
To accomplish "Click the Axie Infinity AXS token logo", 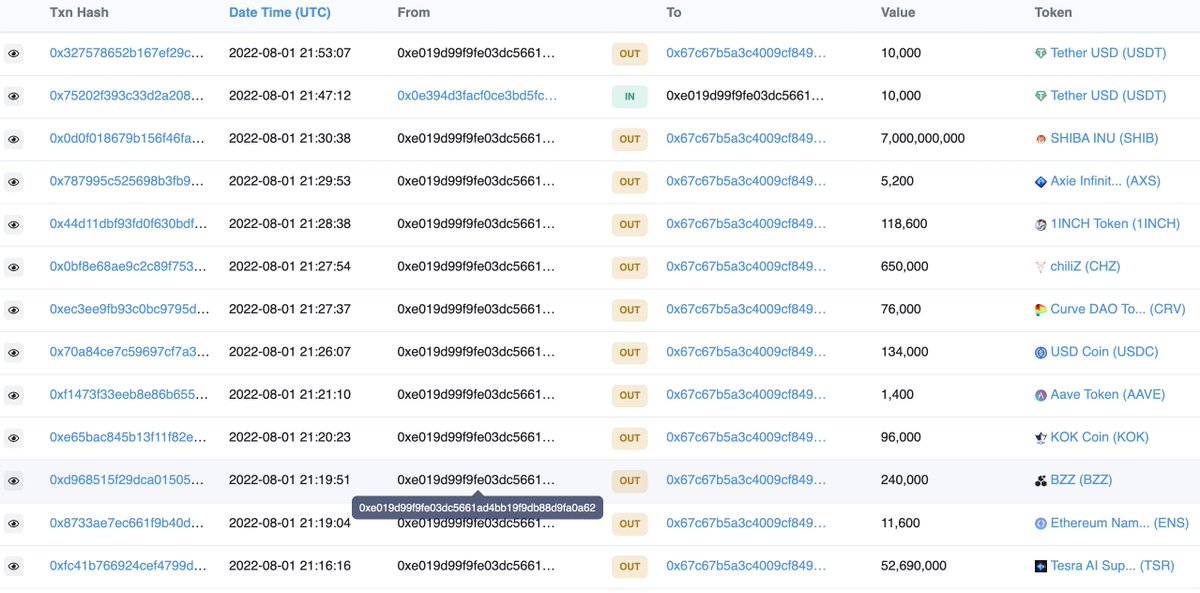I will tap(1040, 182).
